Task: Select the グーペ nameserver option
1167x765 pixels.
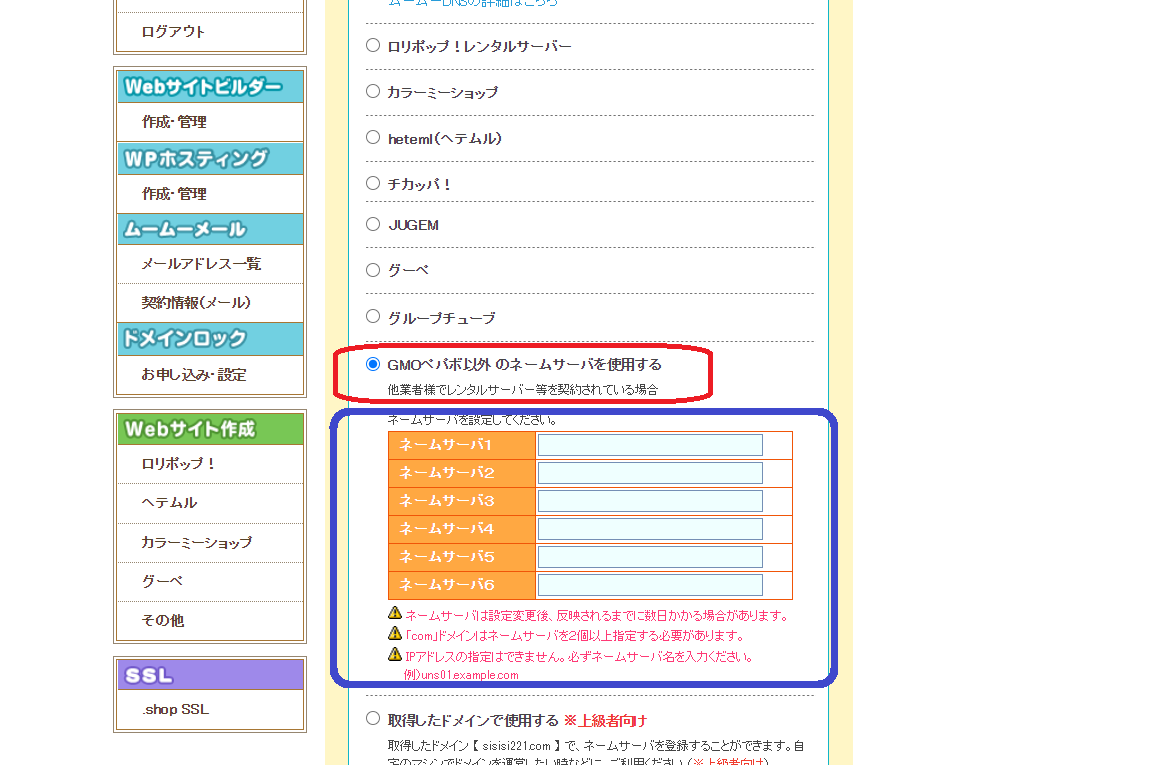Action: point(373,270)
